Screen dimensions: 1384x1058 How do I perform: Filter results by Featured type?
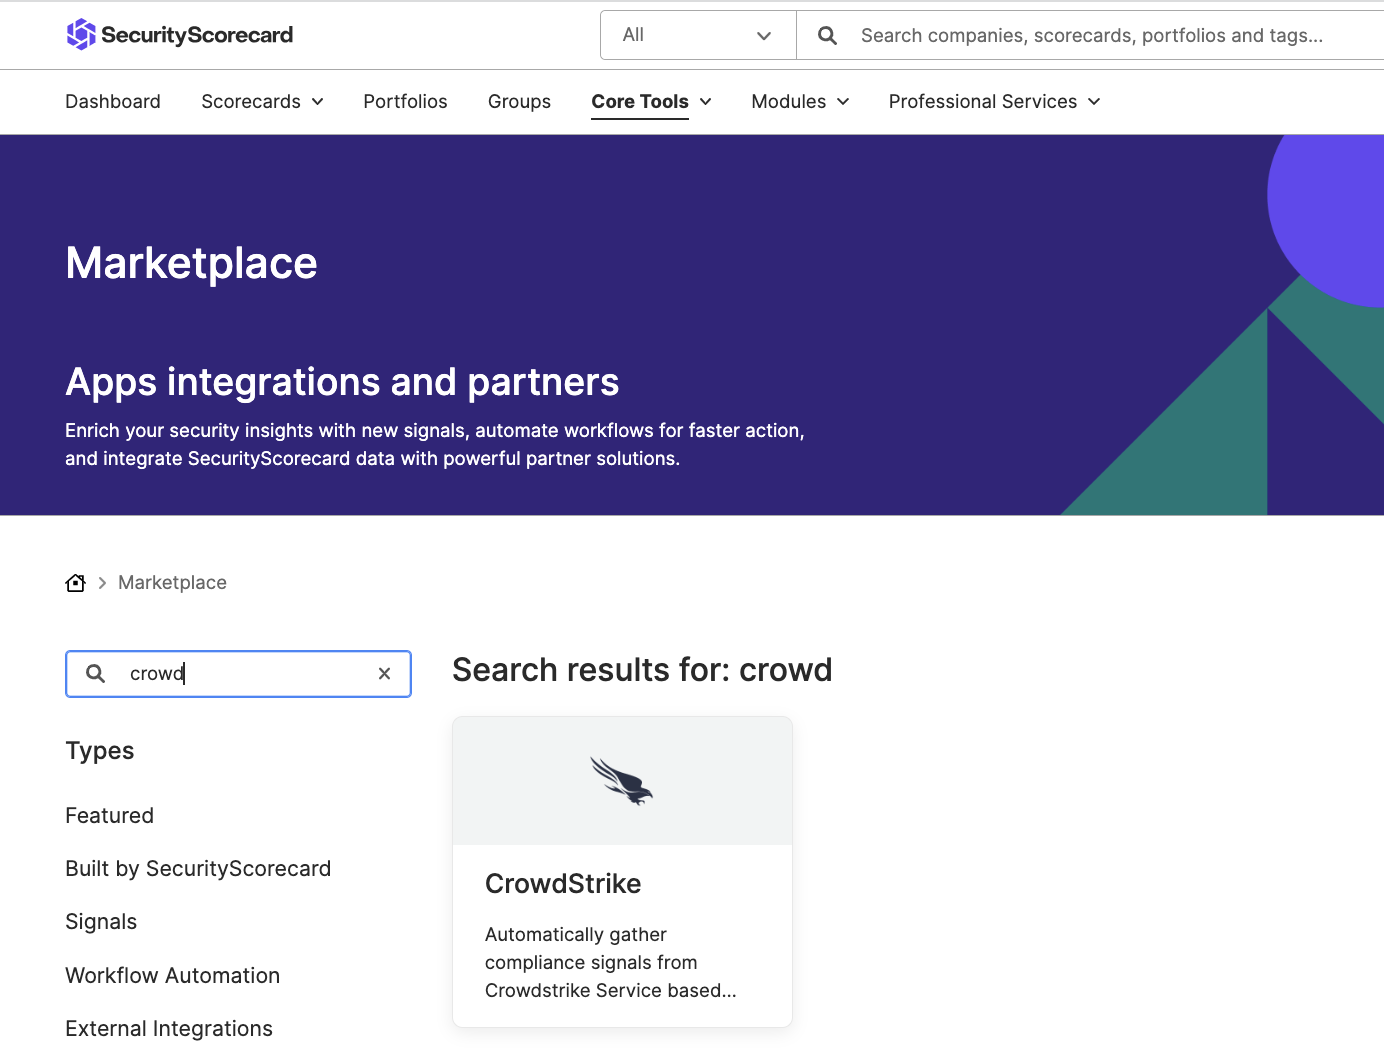coord(109,815)
